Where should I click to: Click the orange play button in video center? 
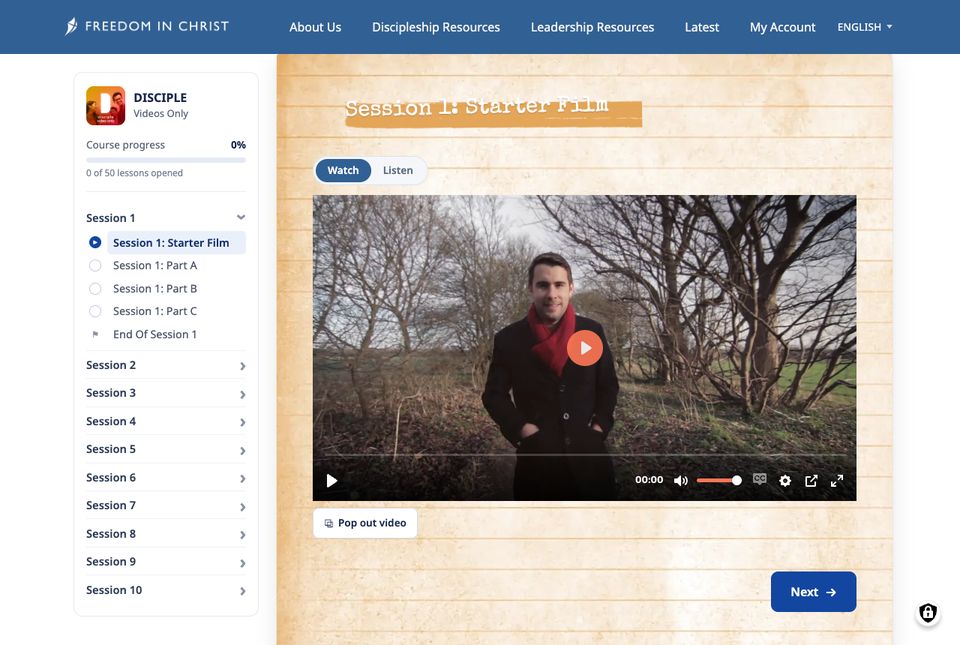click(585, 348)
